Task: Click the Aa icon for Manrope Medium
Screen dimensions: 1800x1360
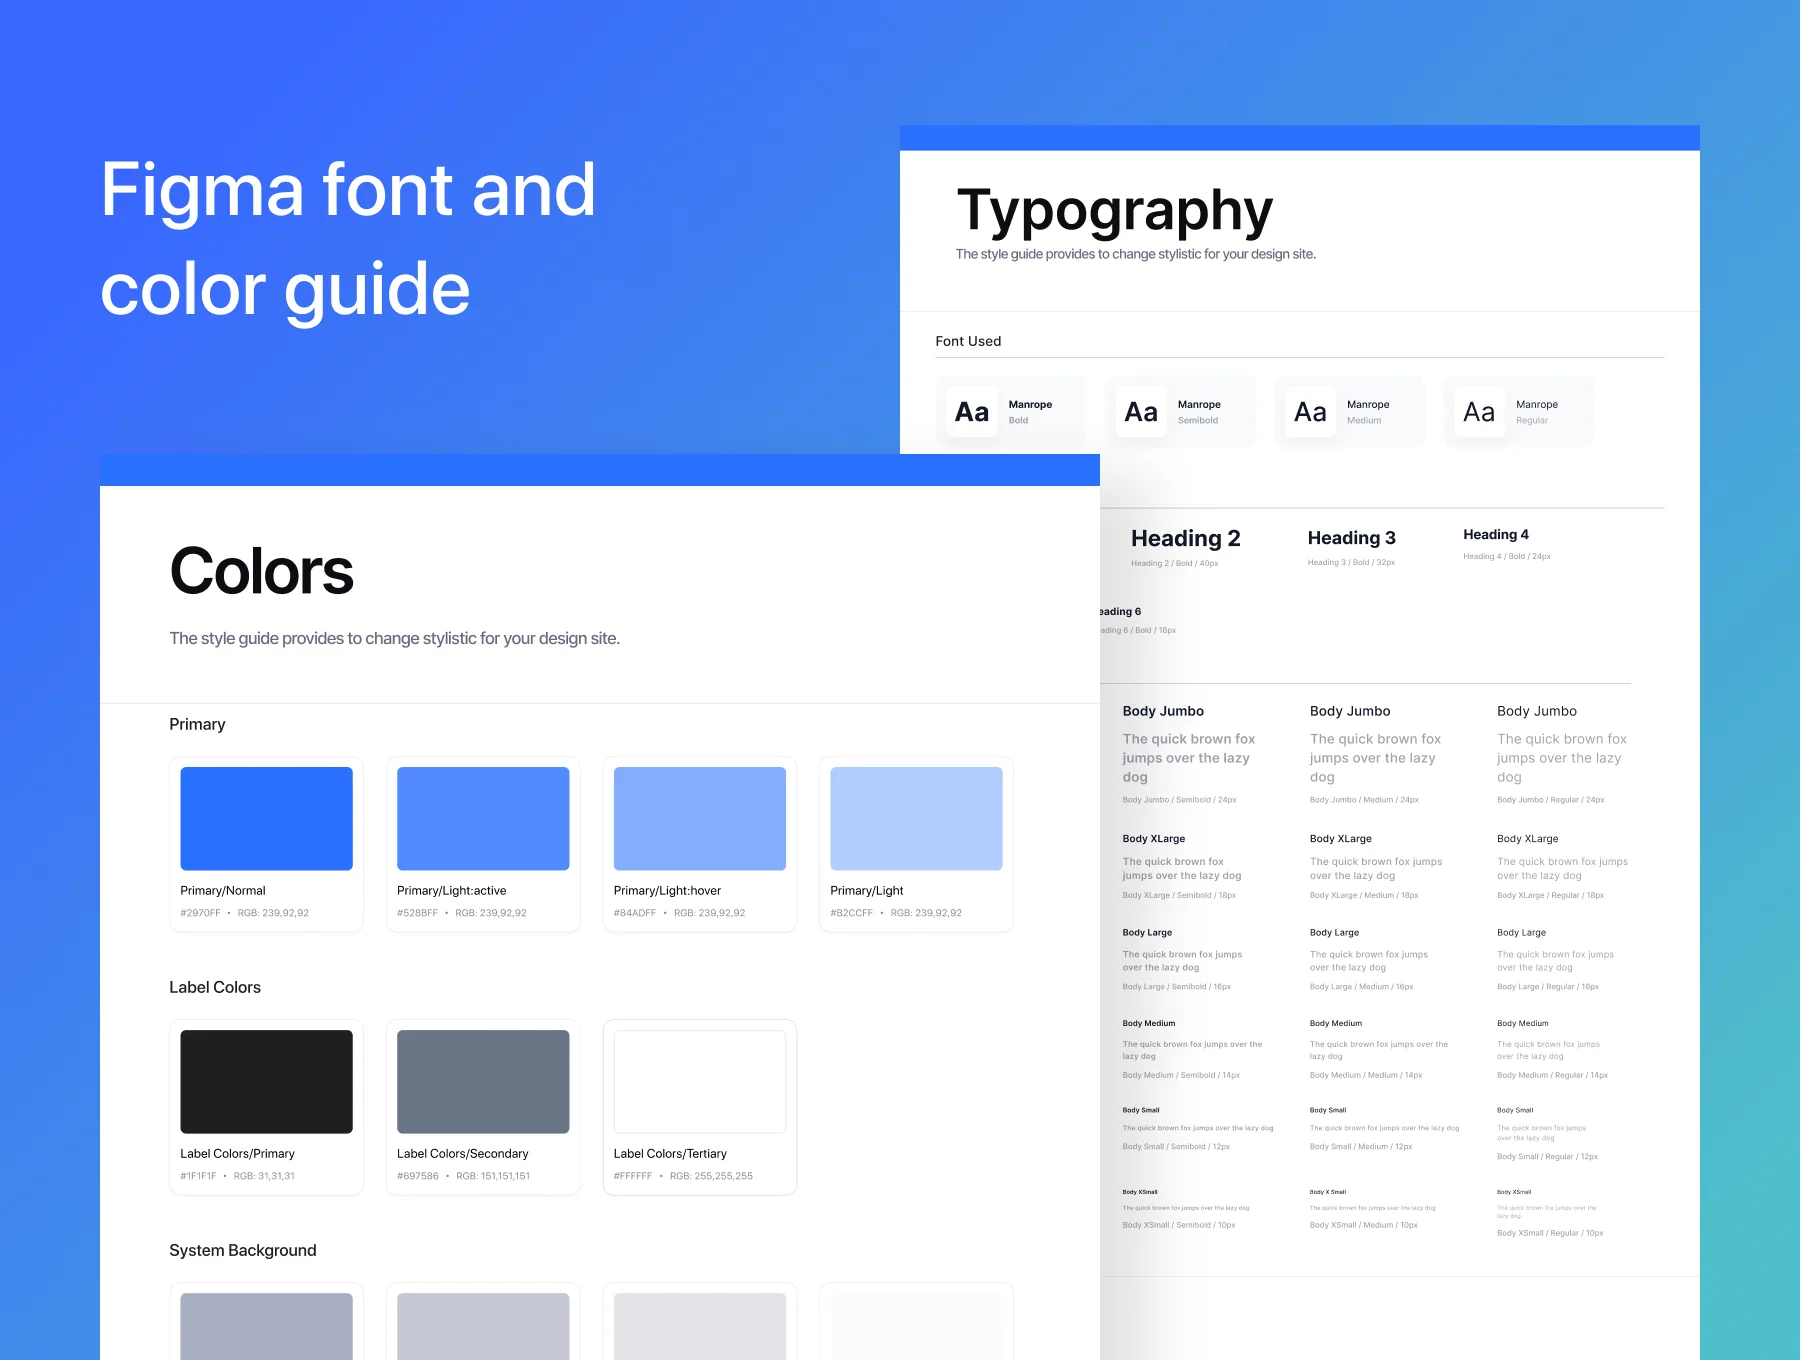Action: pos(1310,412)
